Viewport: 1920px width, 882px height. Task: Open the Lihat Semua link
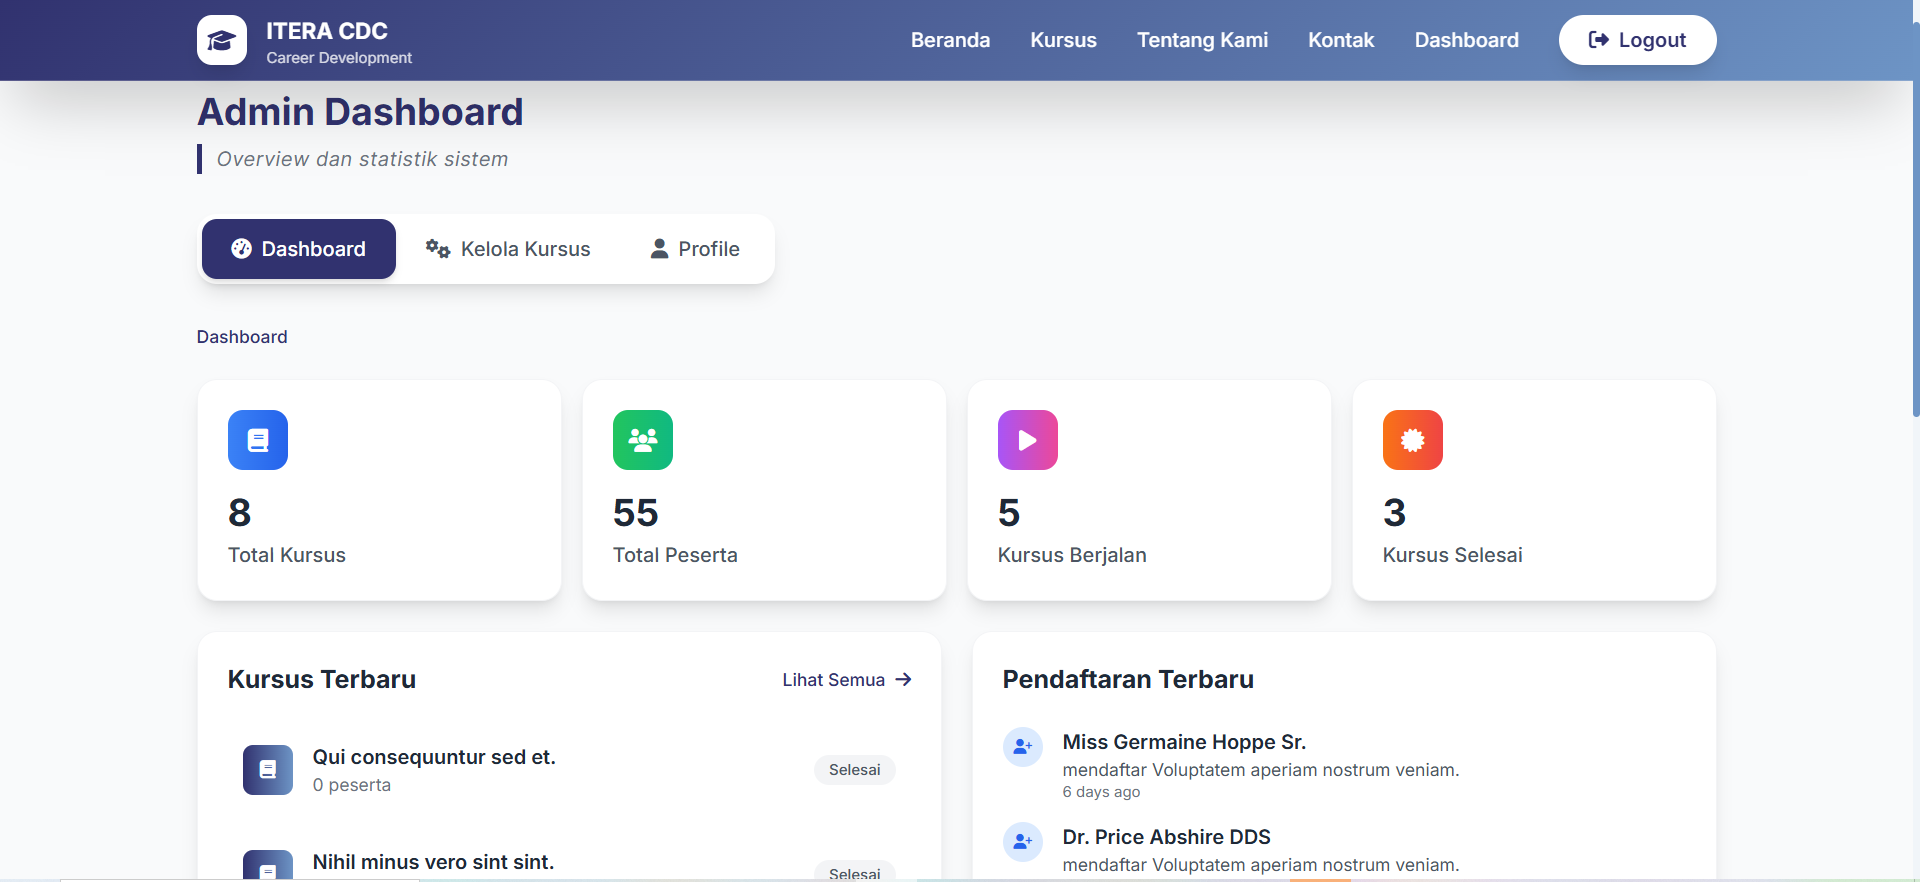coord(847,680)
